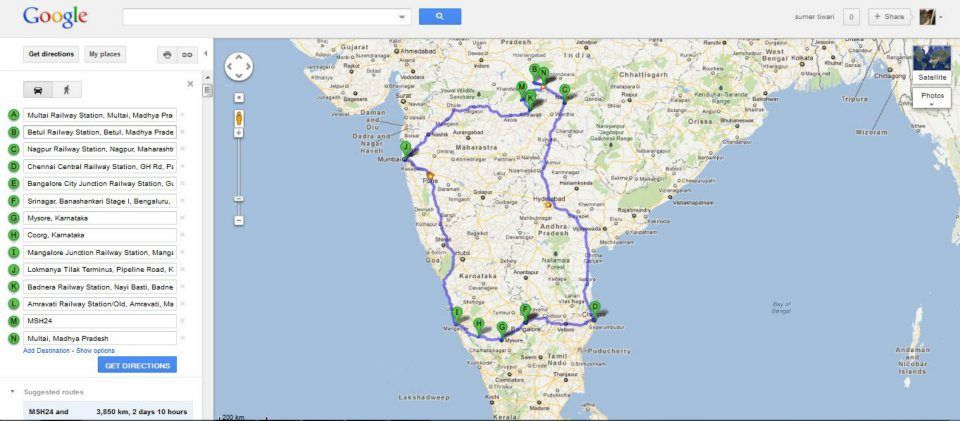
Task: Open the search box suggestion dropdown arrow
Action: (402, 17)
